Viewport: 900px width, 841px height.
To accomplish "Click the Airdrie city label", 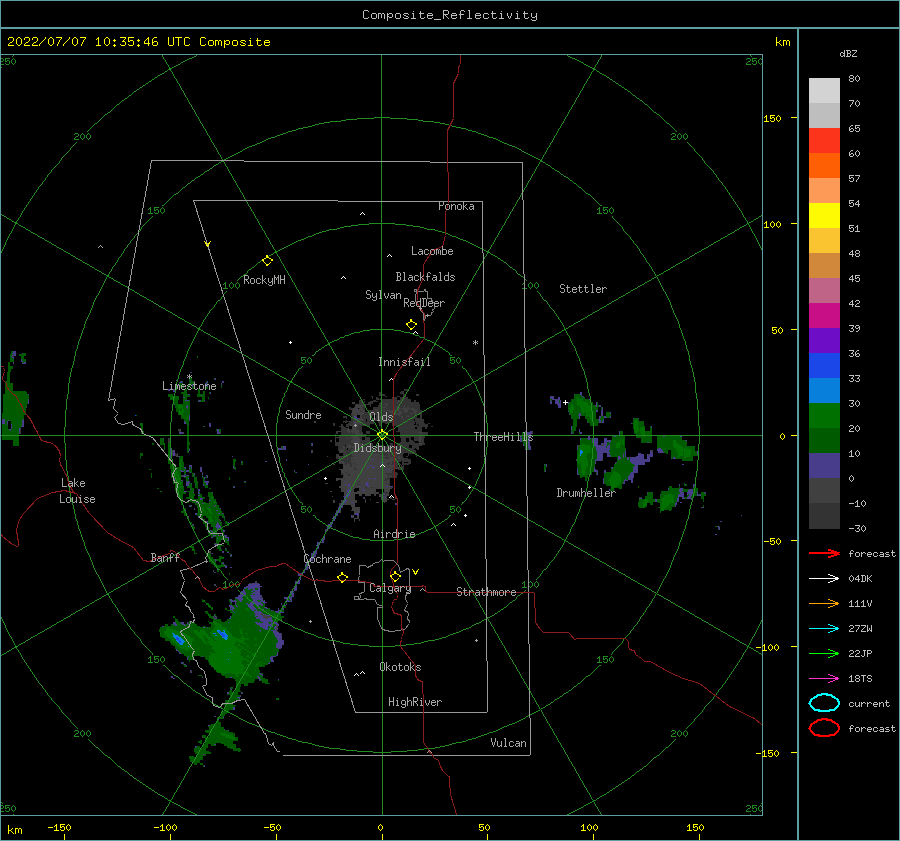I will (394, 534).
